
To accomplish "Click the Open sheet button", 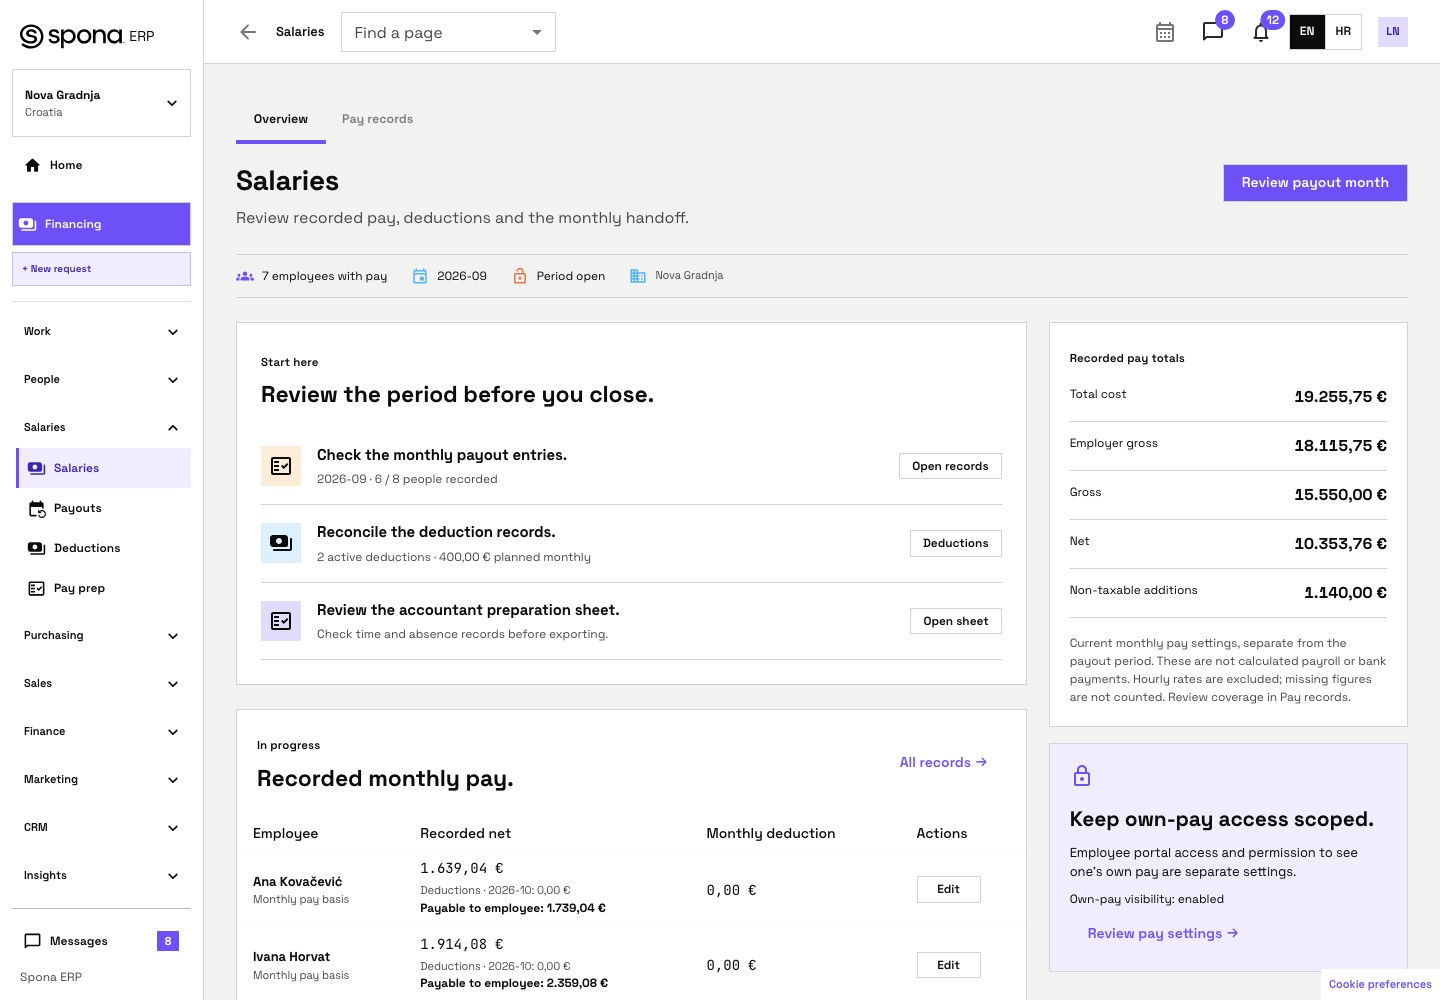I will coord(956,621).
